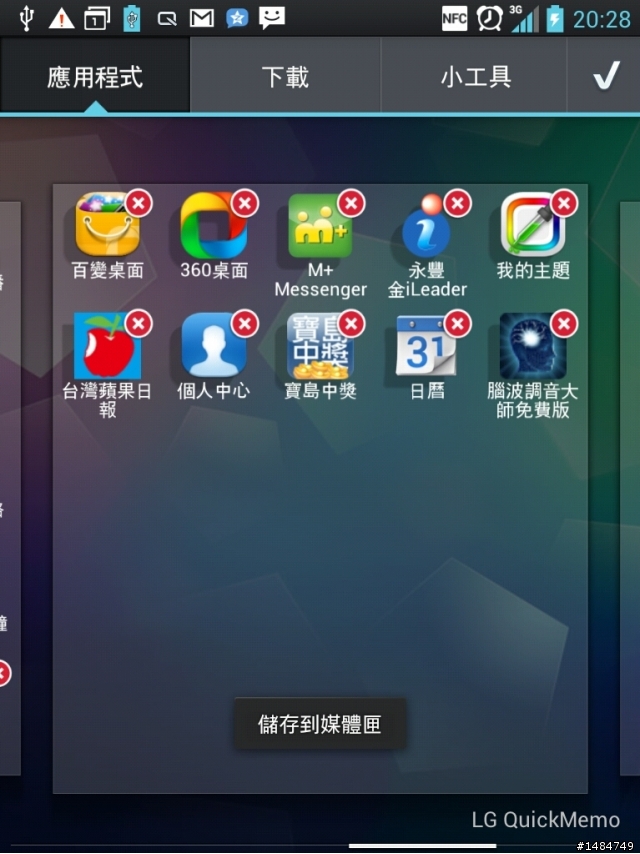
Task: Open the 腦波調音大師免費版 brain icon
Action: coord(533,346)
